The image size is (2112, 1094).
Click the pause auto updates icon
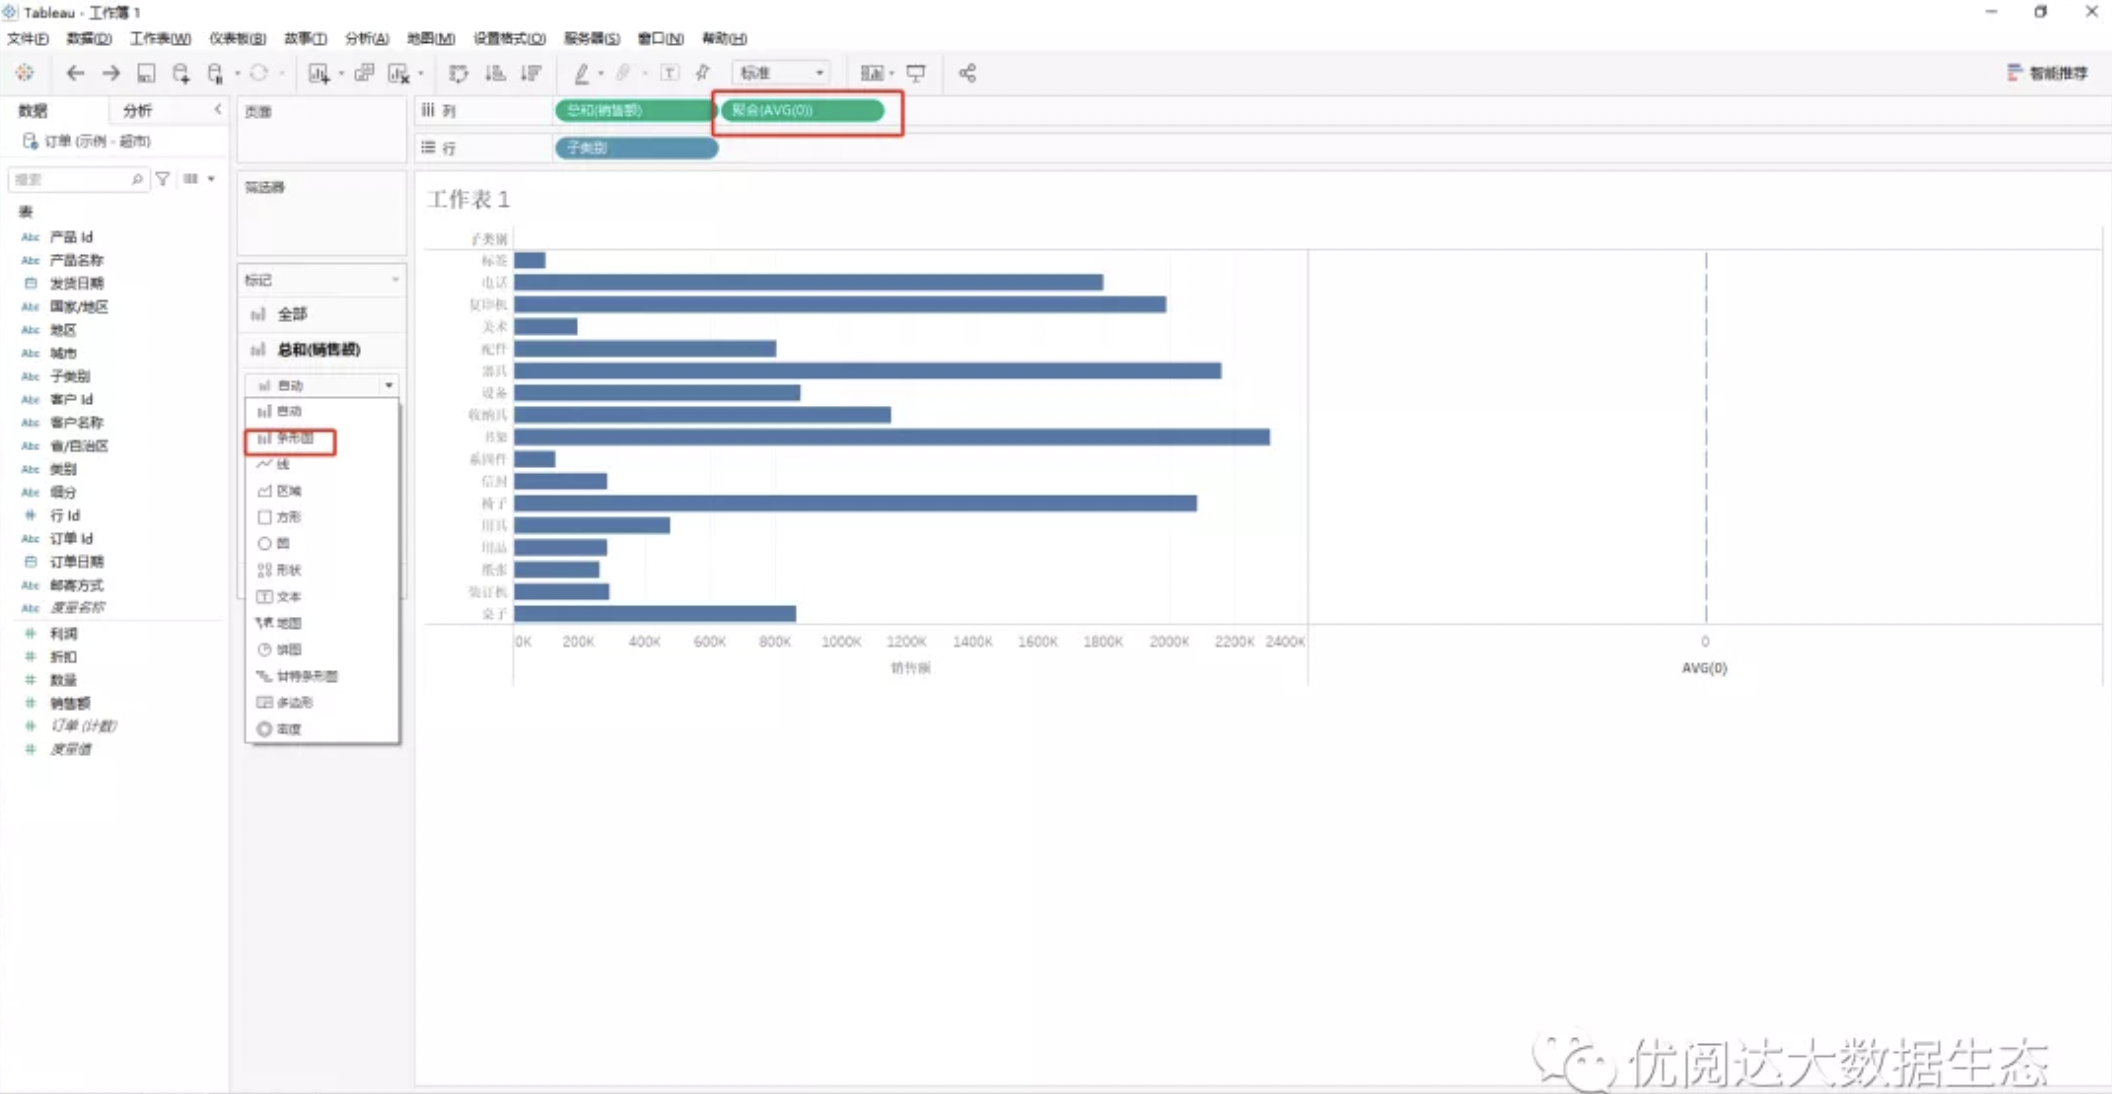coord(215,73)
